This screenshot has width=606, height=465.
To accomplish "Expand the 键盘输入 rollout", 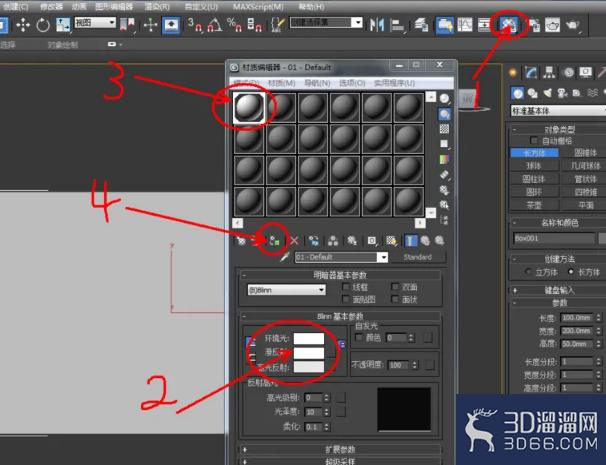I will [x=558, y=290].
